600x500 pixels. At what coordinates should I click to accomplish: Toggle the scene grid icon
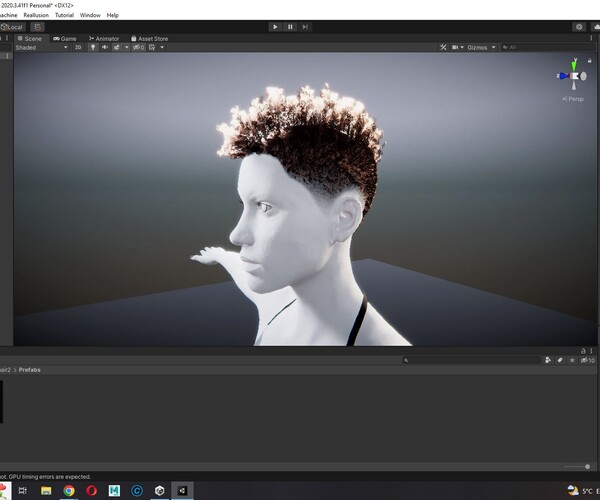[152, 47]
